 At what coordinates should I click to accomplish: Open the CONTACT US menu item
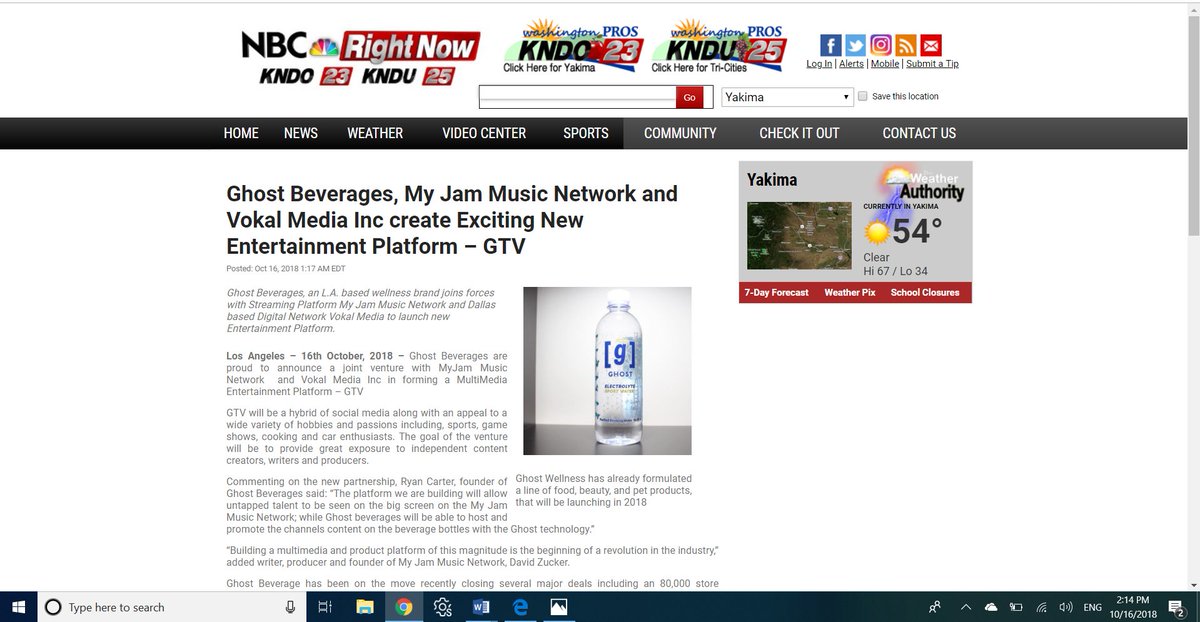tap(919, 133)
